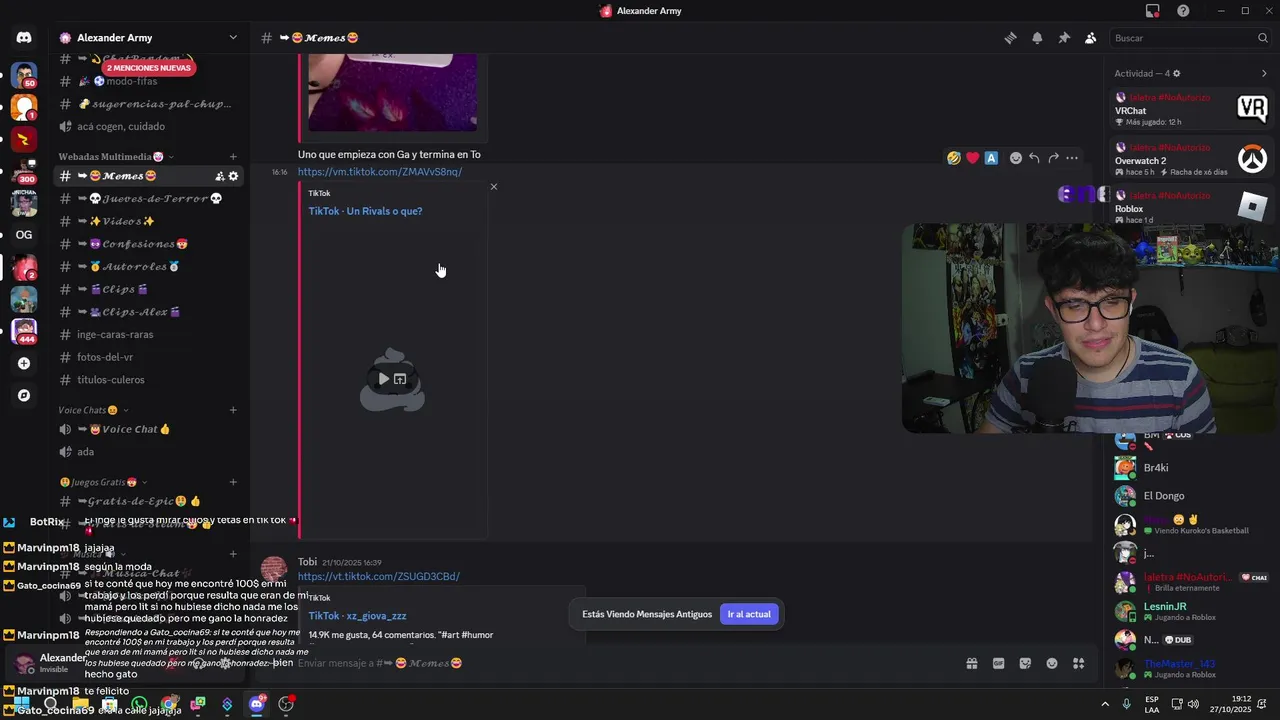
Task: Open the OG server in server list
Action: (x=24, y=235)
